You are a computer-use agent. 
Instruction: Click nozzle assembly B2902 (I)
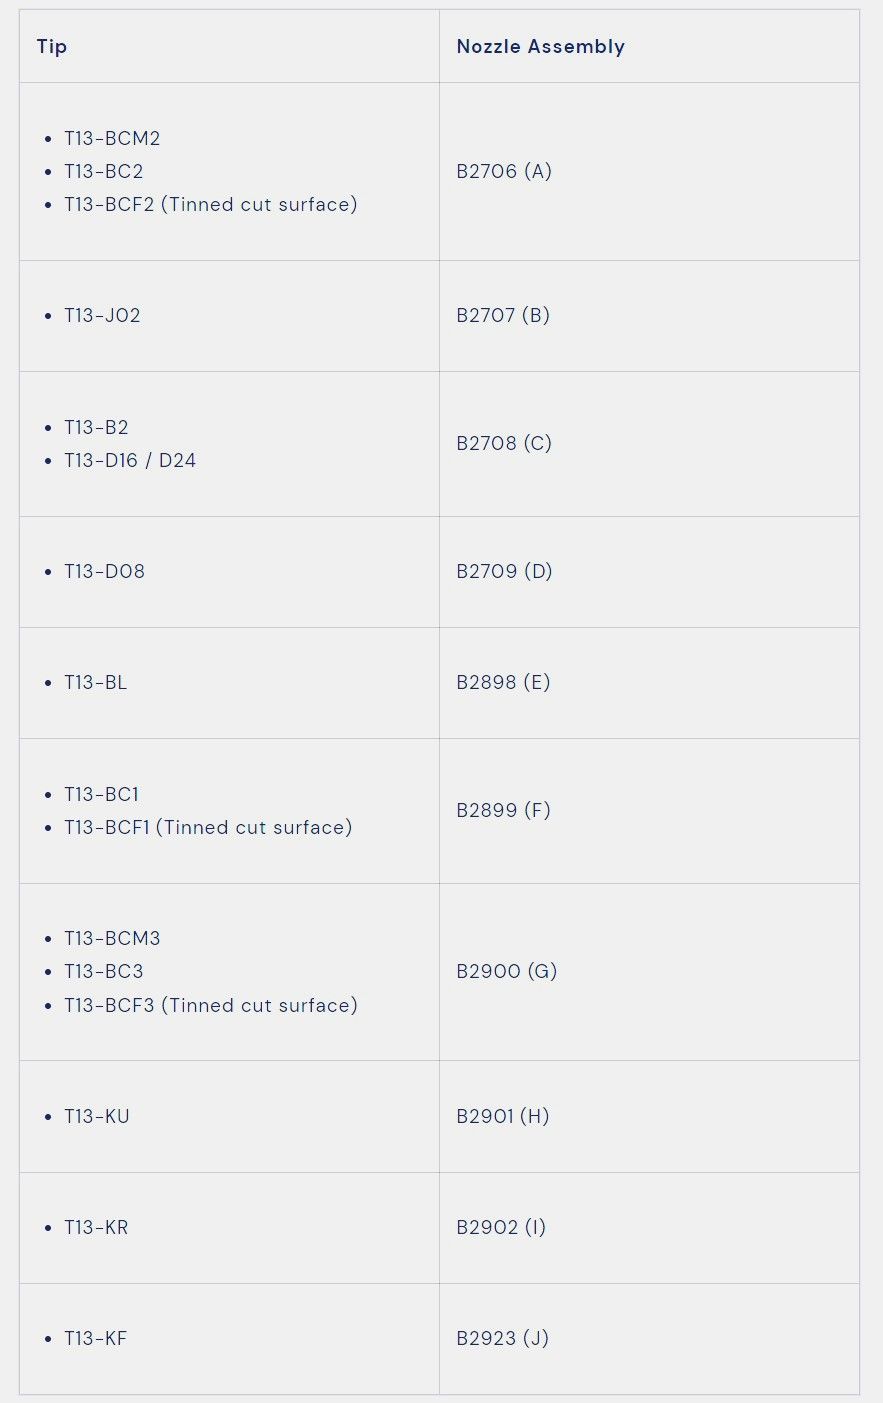[x=501, y=1227]
